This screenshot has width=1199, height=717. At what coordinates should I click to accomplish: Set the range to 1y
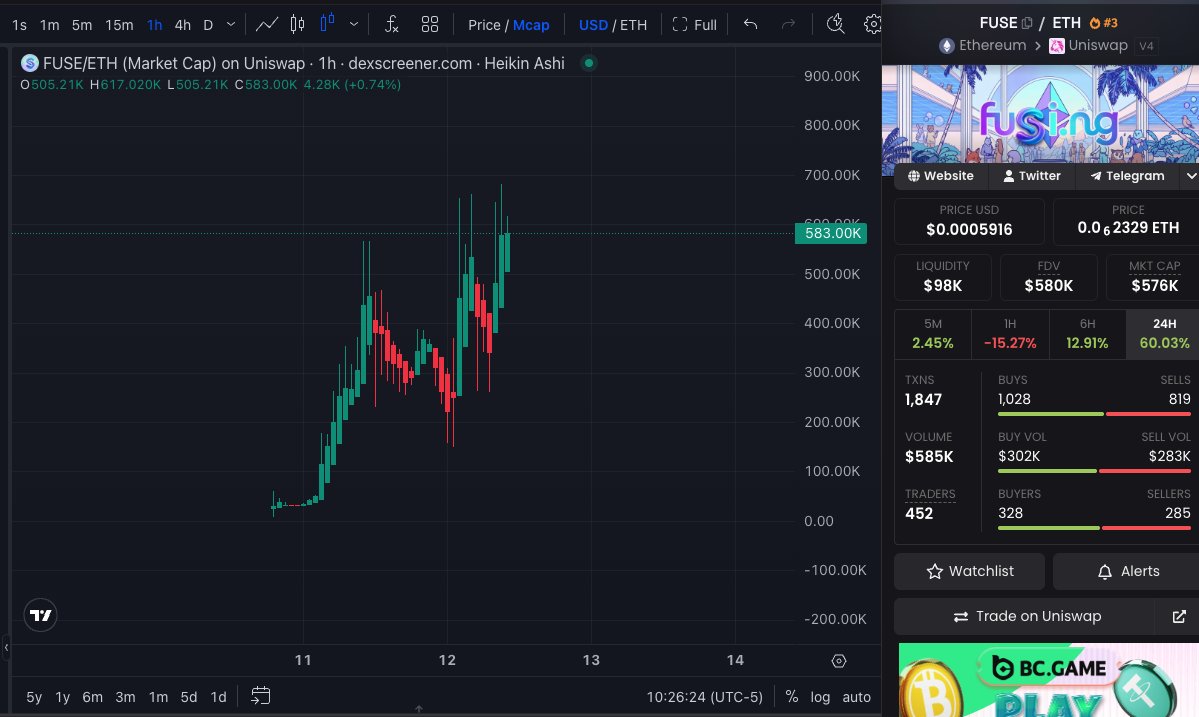coord(63,697)
